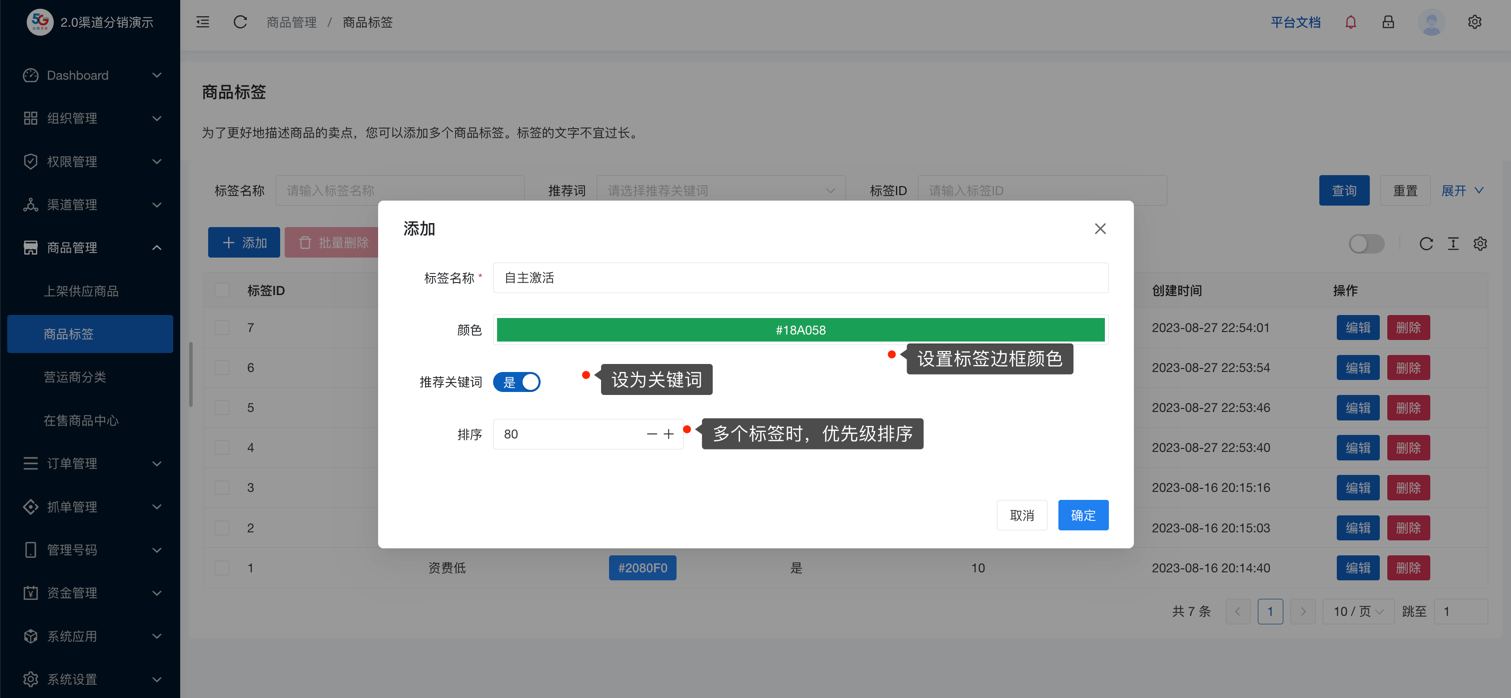Open the green #18A058 color picker
Viewport: 1511px width, 698px height.
coord(800,330)
